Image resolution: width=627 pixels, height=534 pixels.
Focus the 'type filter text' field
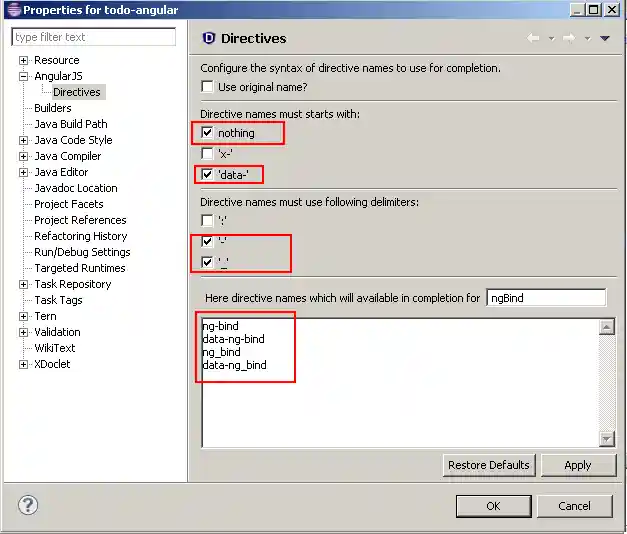click(x=94, y=37)
